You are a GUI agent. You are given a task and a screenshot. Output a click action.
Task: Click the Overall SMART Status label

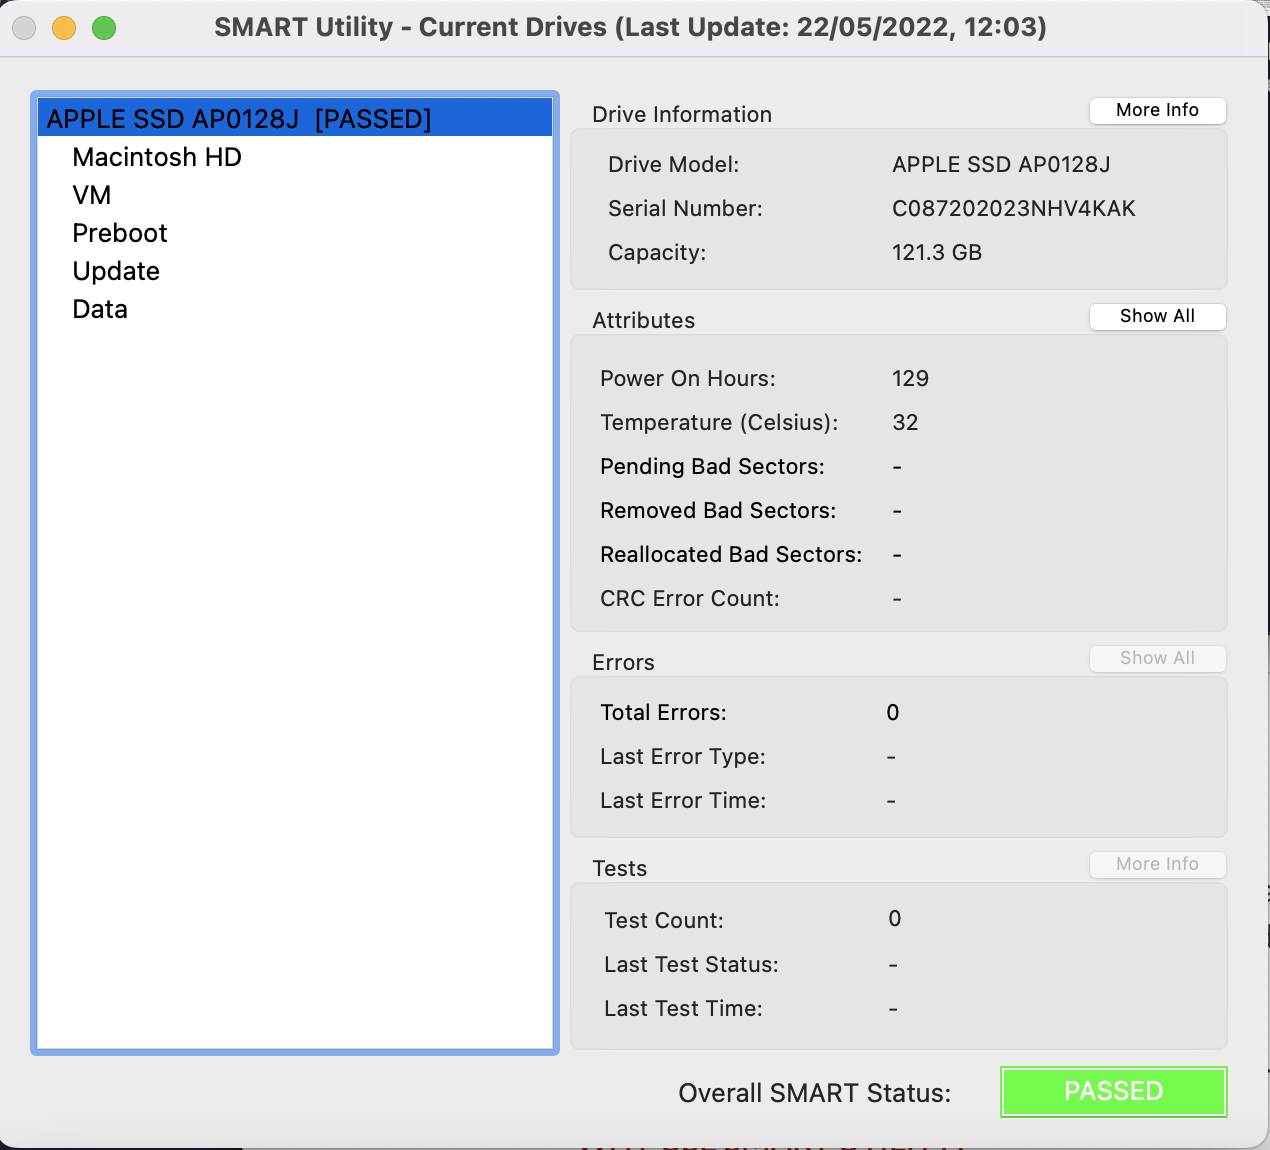815,1093
